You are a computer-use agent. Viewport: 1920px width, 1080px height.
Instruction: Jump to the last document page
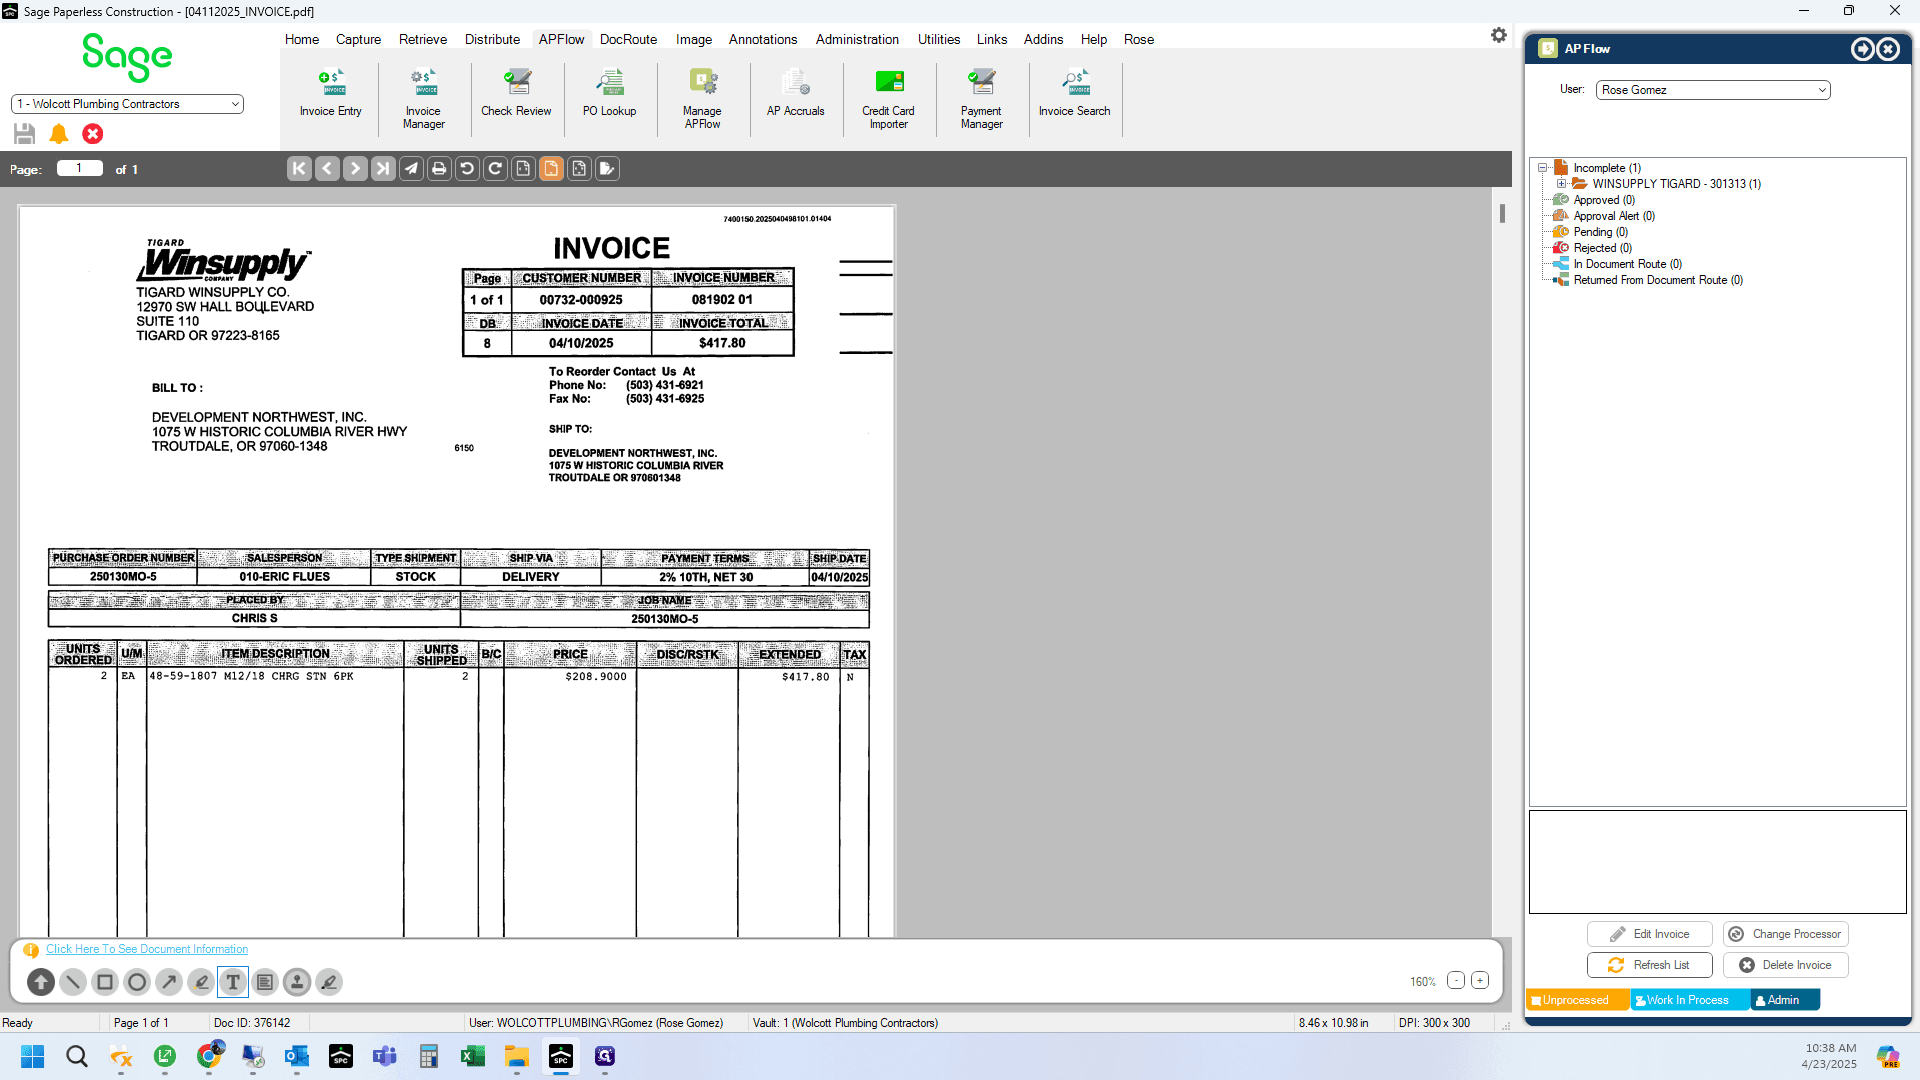[x=383, y=169]
